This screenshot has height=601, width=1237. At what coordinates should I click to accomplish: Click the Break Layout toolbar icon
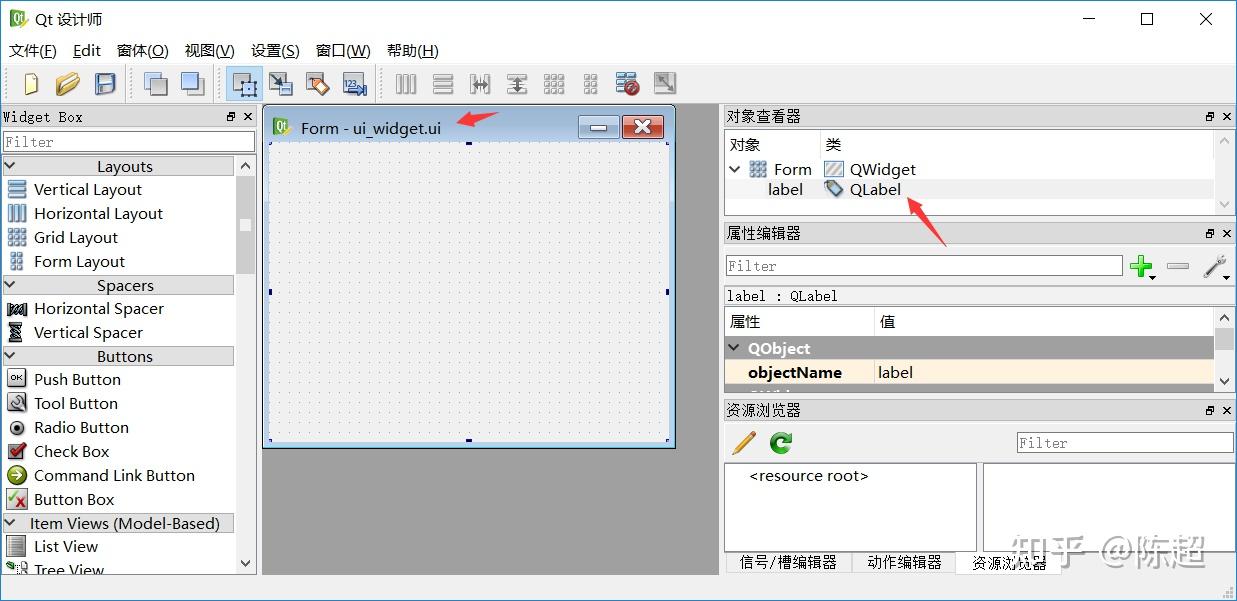pyautogui.click(x=628, y=84)
